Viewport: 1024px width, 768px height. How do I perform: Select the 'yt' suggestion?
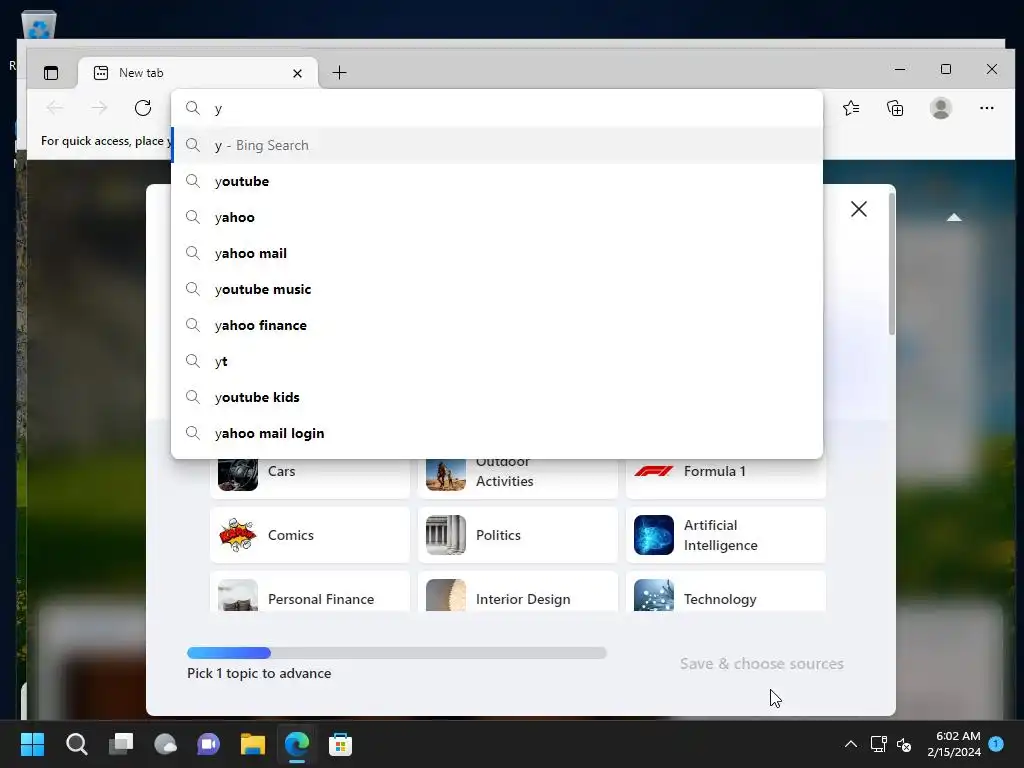tap(497, 360)
